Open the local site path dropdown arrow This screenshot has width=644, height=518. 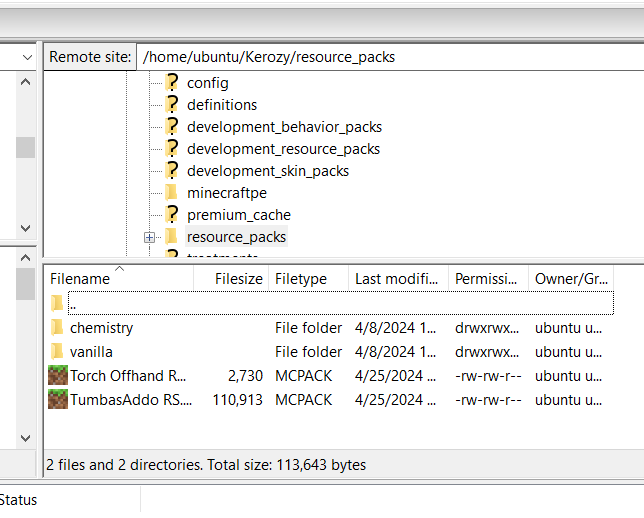coord(26,58)
